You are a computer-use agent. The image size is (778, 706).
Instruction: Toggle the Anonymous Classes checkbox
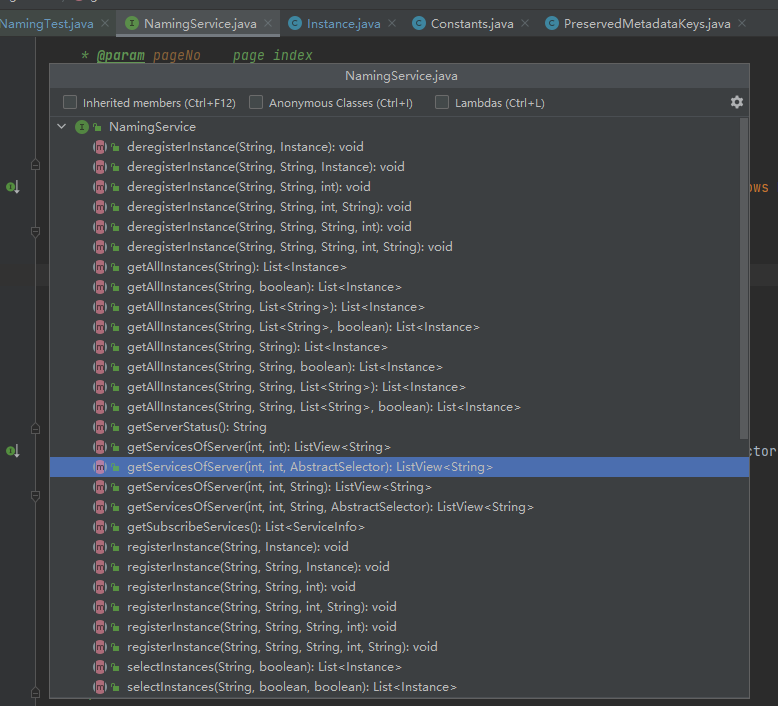256,103
